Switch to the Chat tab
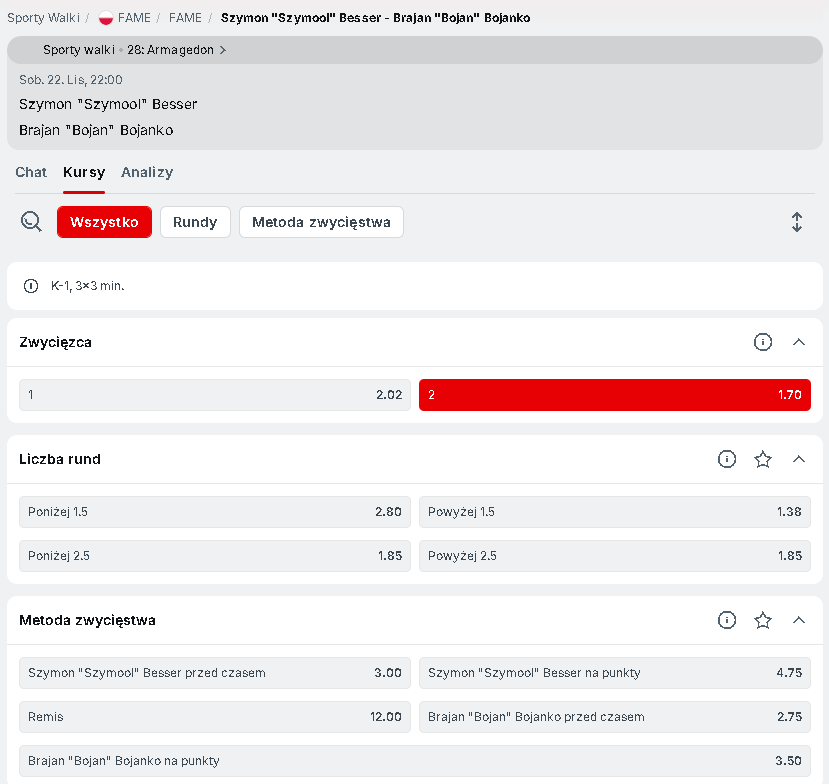Viewport: 829px width, 784px height. point(31,172)
